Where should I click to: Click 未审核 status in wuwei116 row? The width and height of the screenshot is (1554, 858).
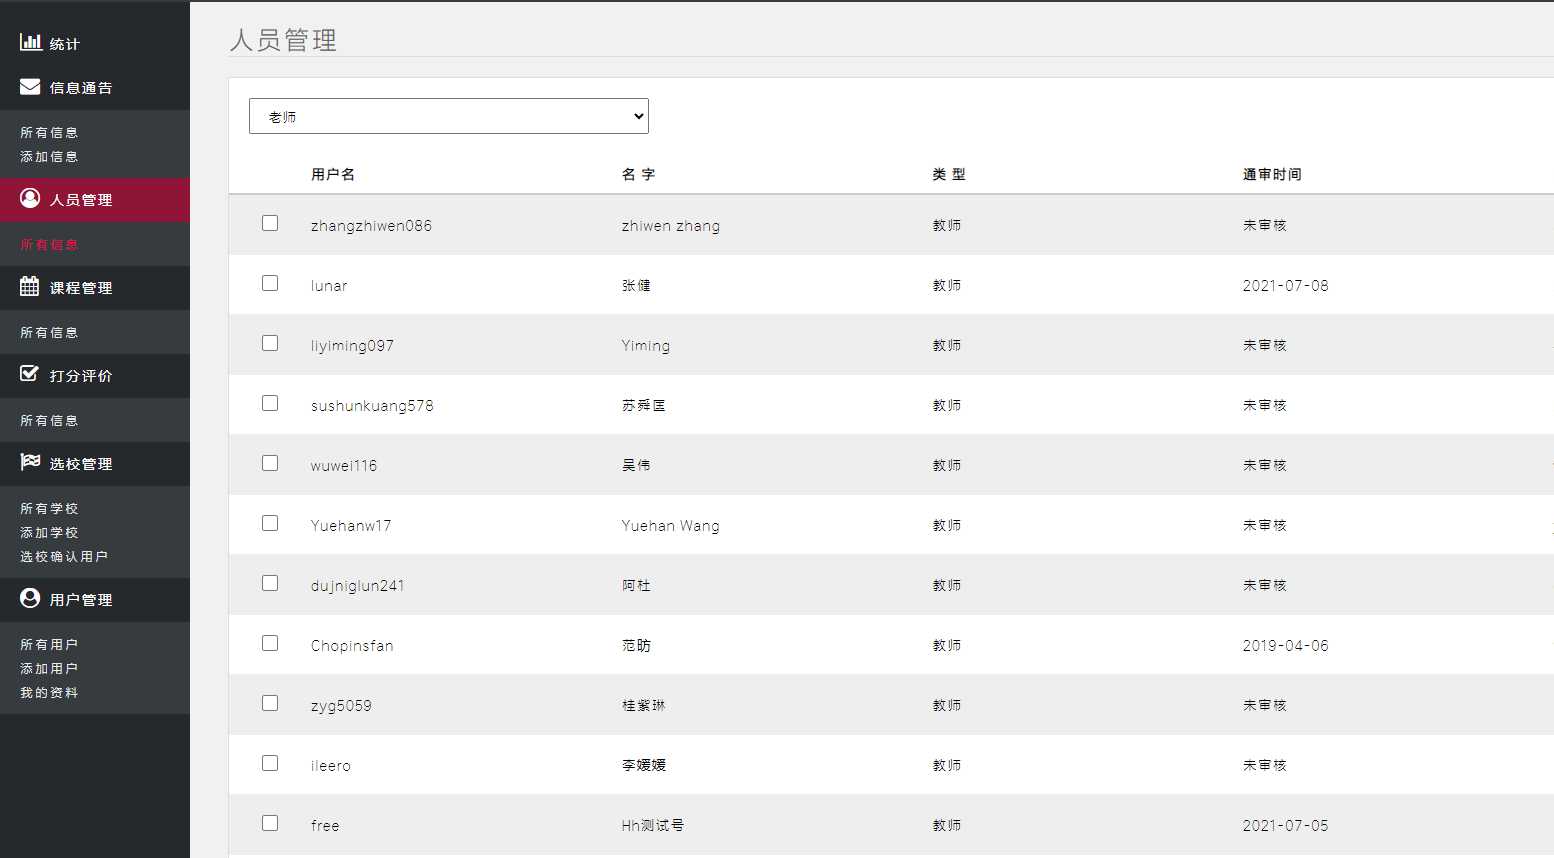point(1265,466)
